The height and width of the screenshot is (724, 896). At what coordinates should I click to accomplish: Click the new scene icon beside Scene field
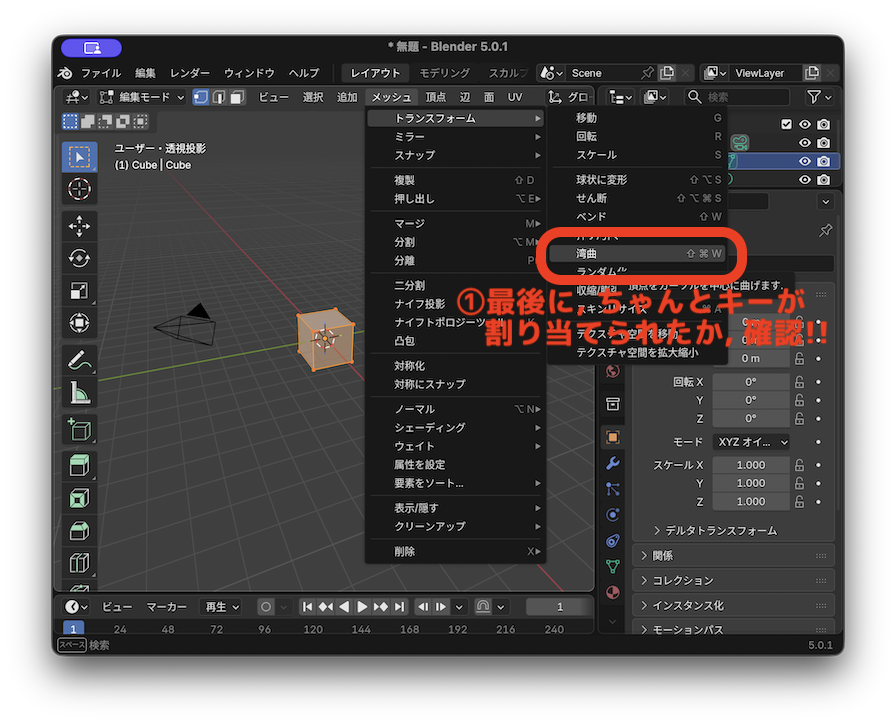pyautogui.click(x=667, y=73)
